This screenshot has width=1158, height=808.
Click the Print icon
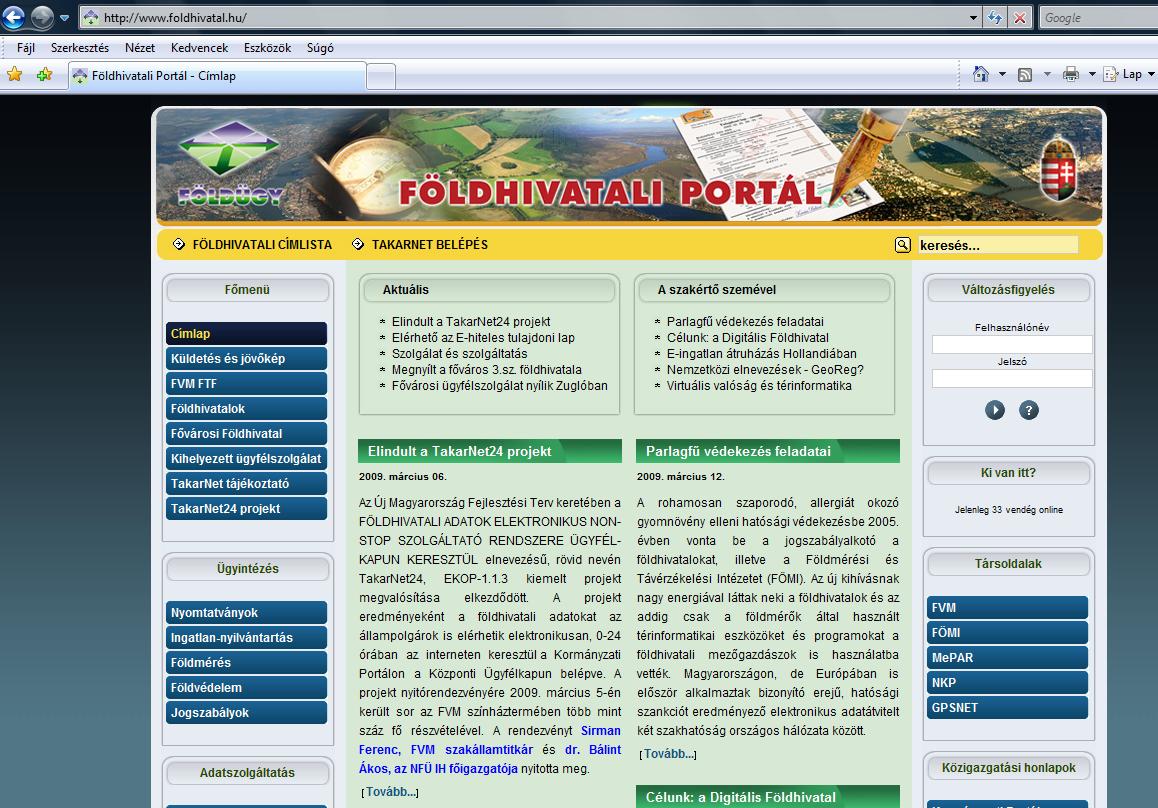click(x=1071, y=74)
